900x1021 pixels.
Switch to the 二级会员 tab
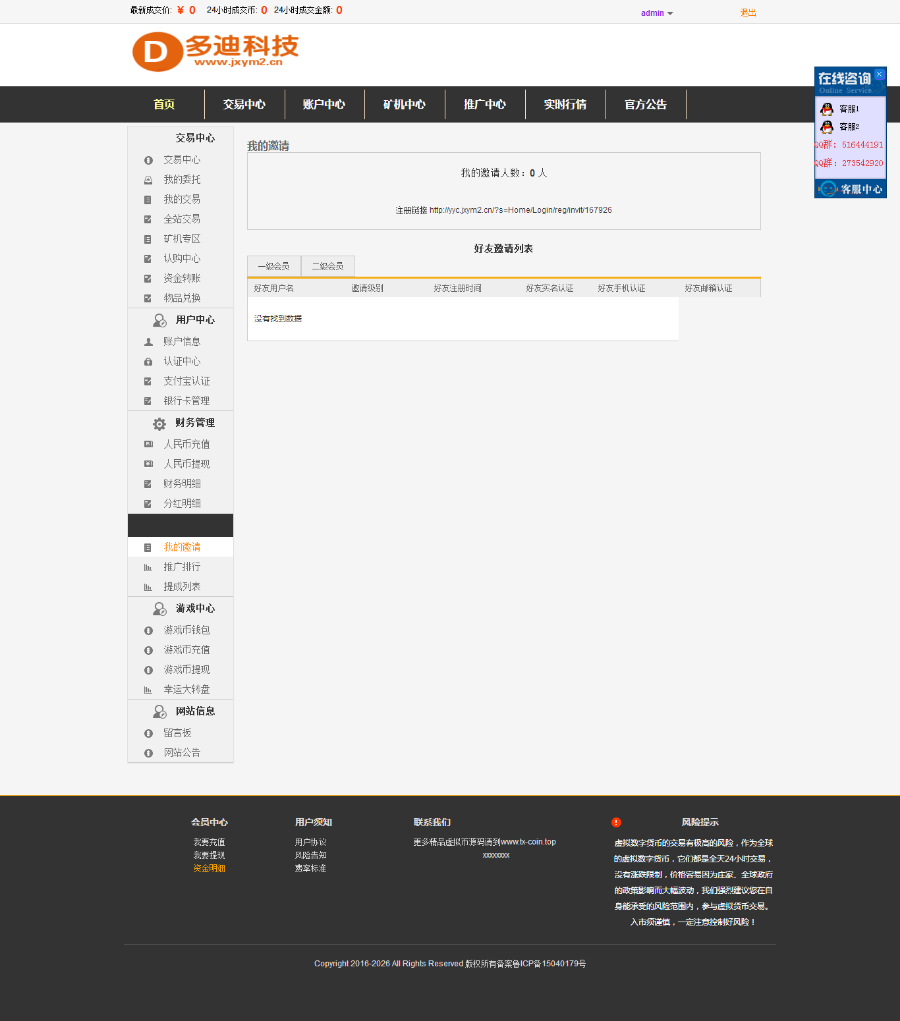tap(328, 266)
